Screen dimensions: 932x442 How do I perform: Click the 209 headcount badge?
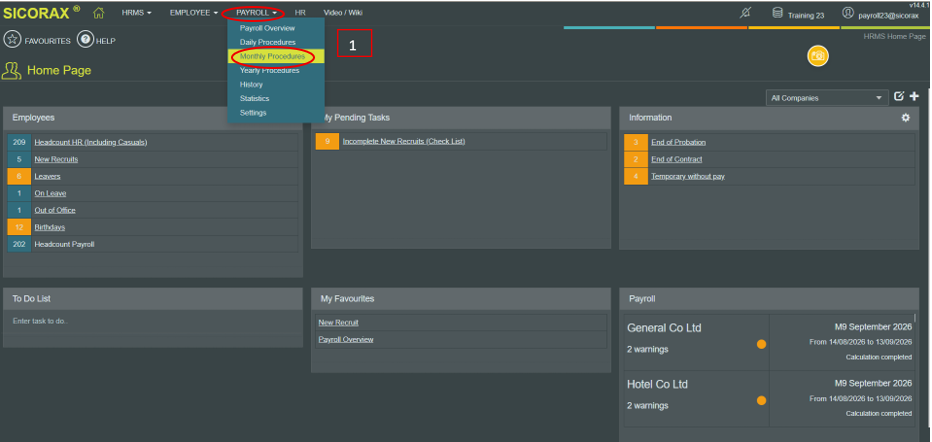point(19,142)
